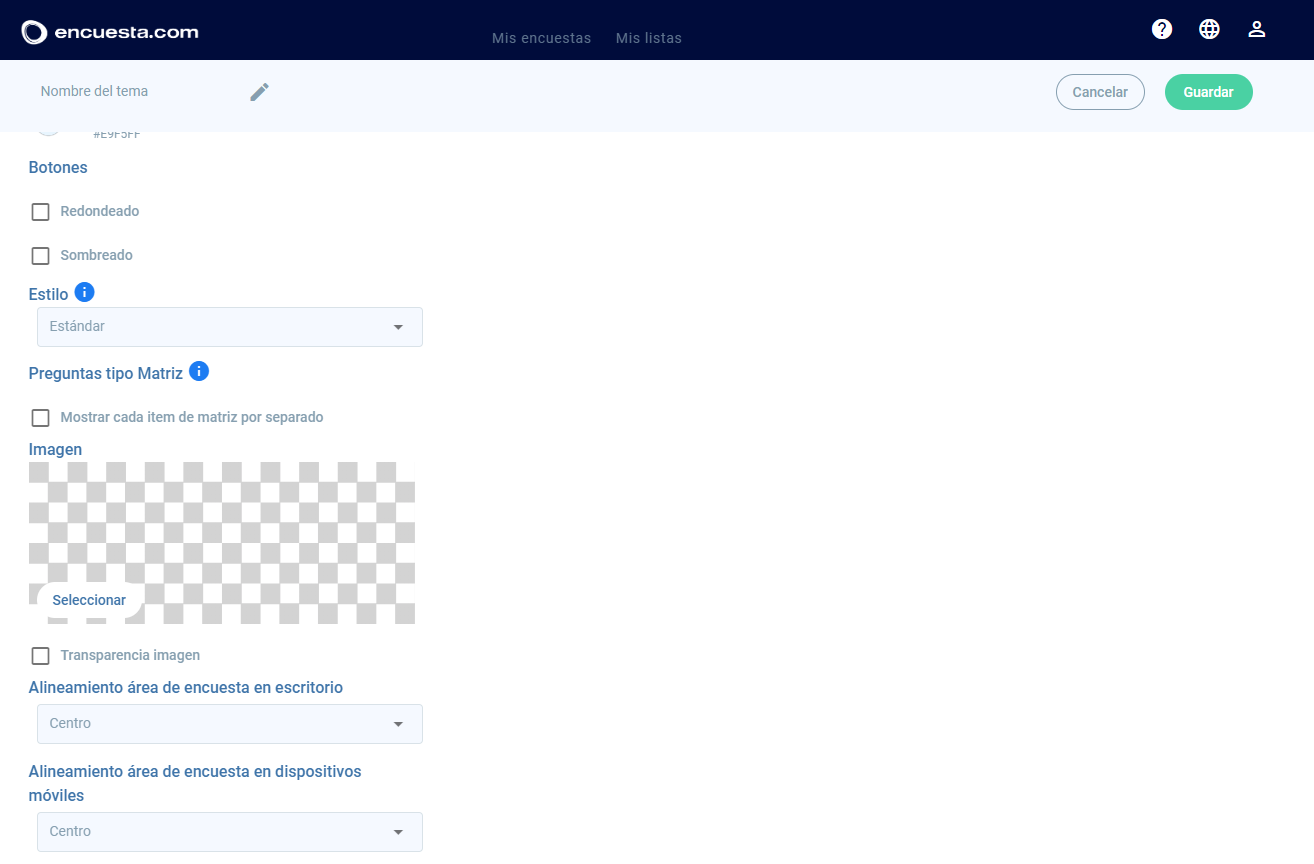Open desktop survey alignment dropdown
Viewport: 1314px width, 864px height.
tap(229, 724)
